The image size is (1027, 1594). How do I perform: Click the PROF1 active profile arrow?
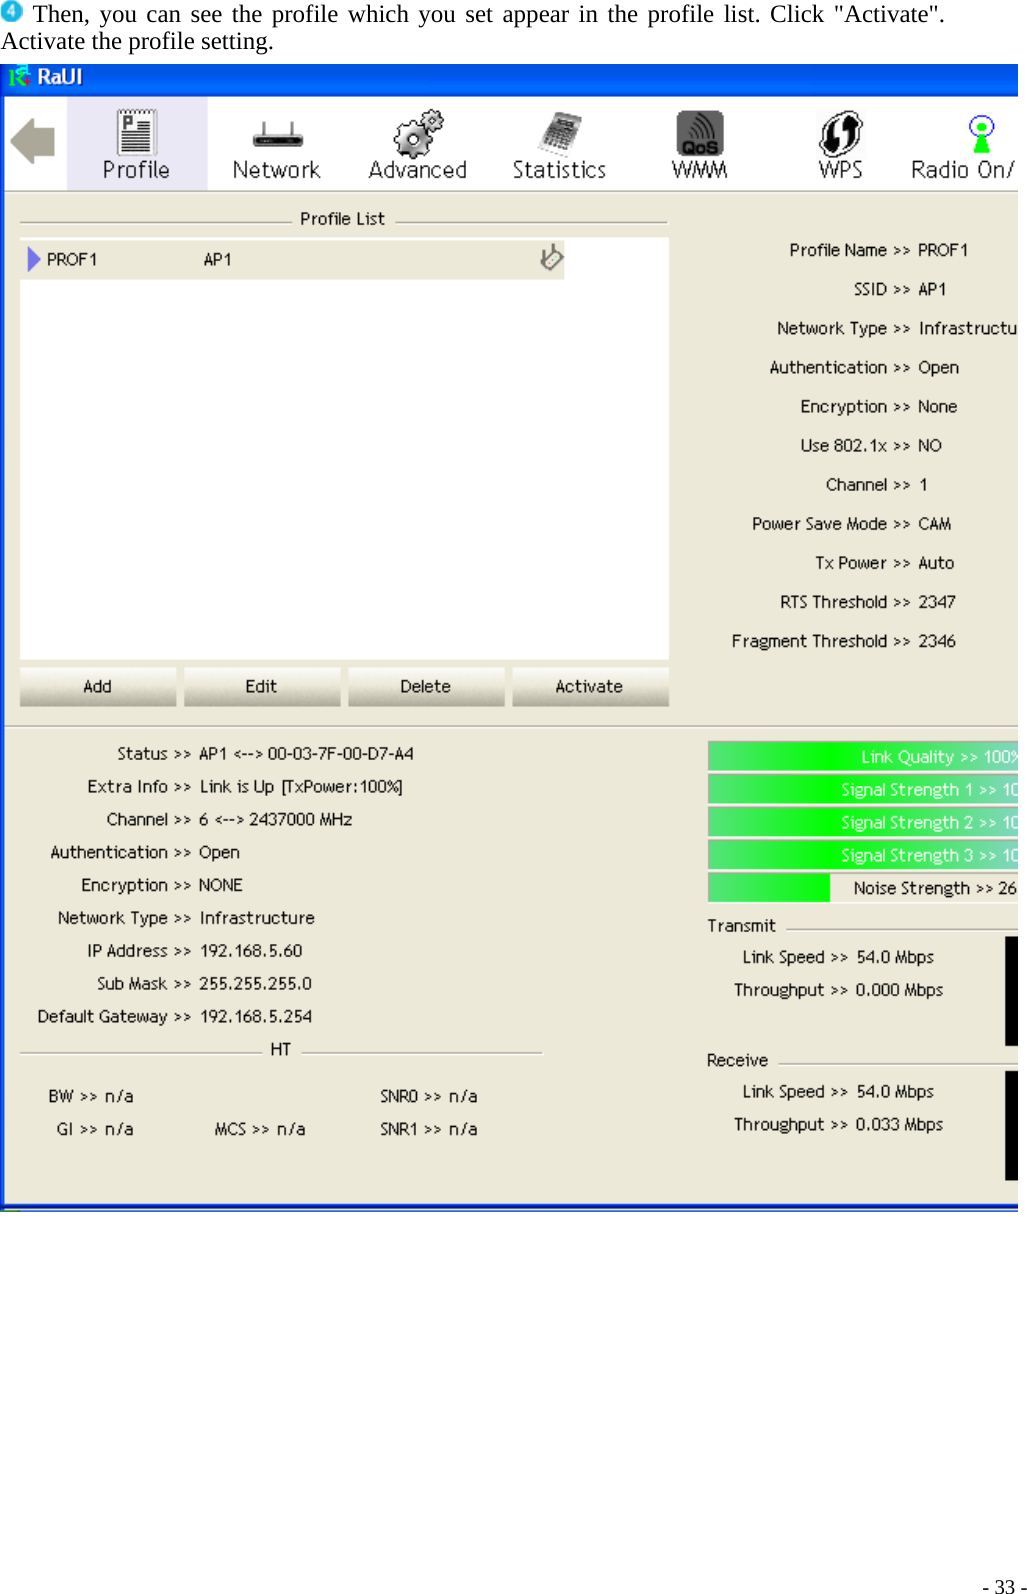click(x=34, y=259)
